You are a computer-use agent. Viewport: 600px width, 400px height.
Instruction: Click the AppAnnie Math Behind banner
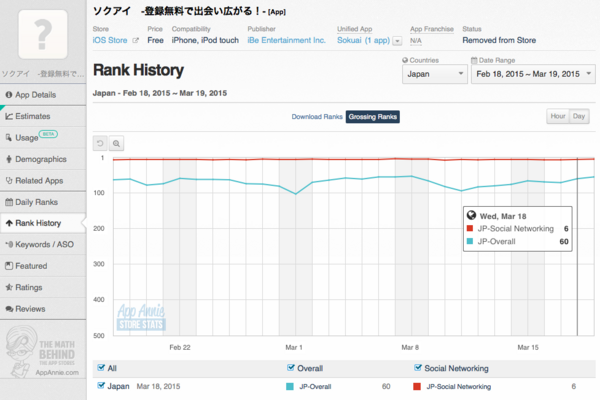click(x=43, y=351)
